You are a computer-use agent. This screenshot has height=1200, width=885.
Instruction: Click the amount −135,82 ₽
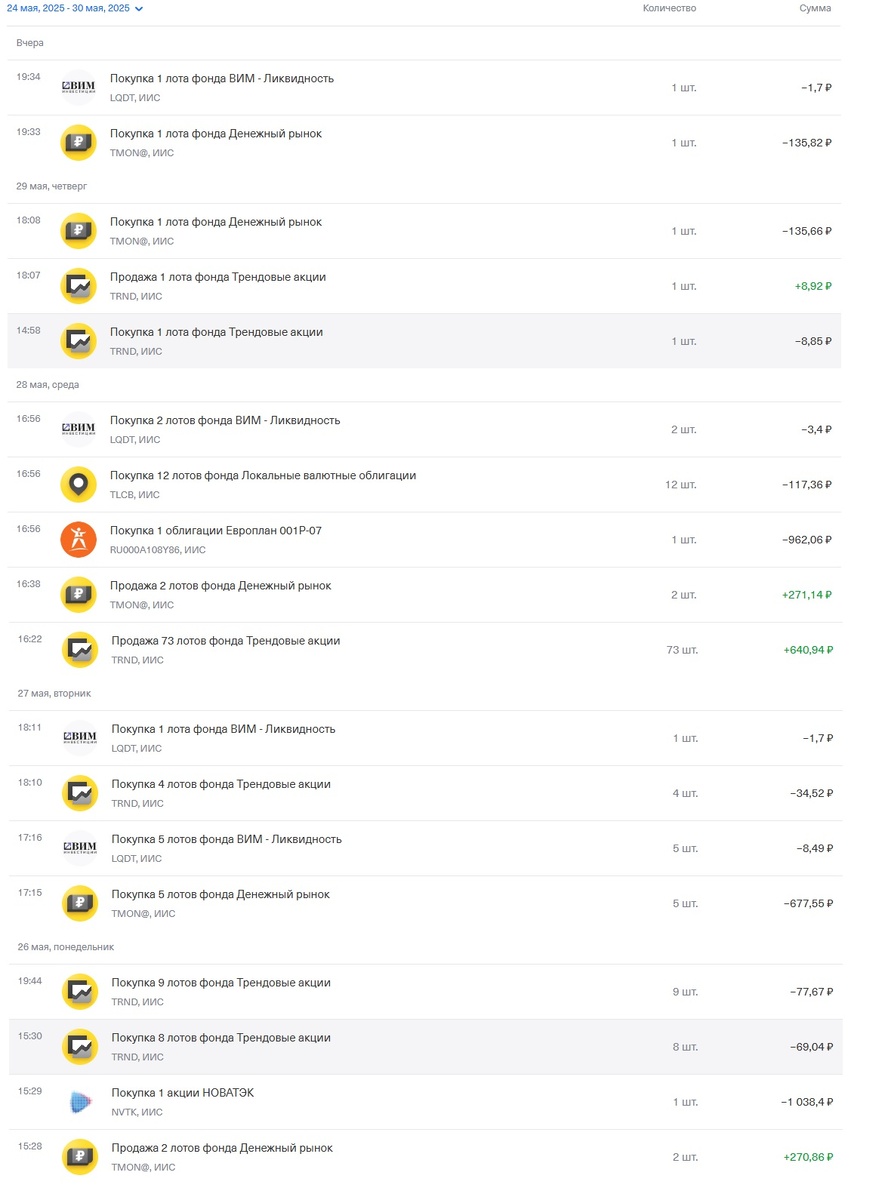(x=807, y=143)
